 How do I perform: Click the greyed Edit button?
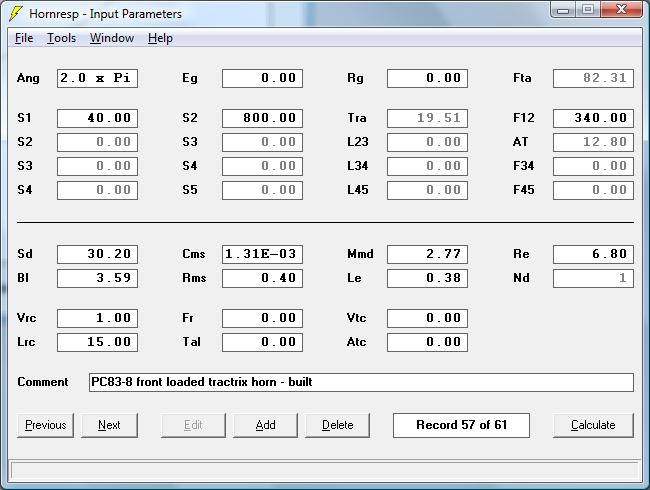click(193, 425)
